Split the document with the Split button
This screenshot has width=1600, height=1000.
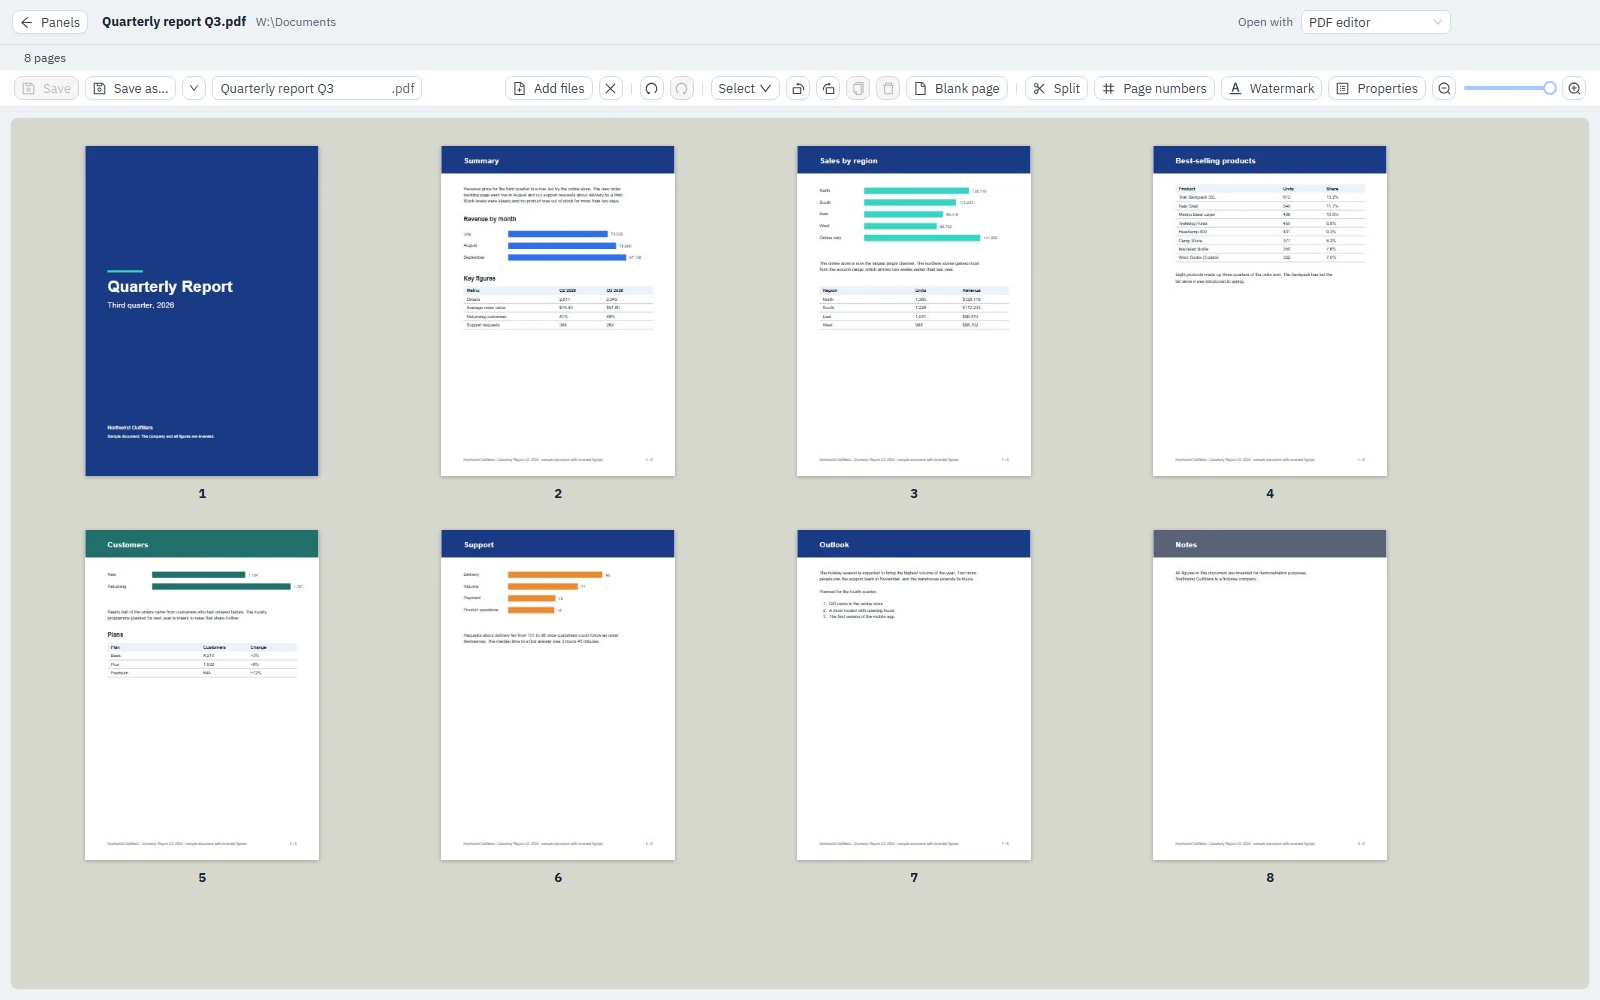point(1056,88)
